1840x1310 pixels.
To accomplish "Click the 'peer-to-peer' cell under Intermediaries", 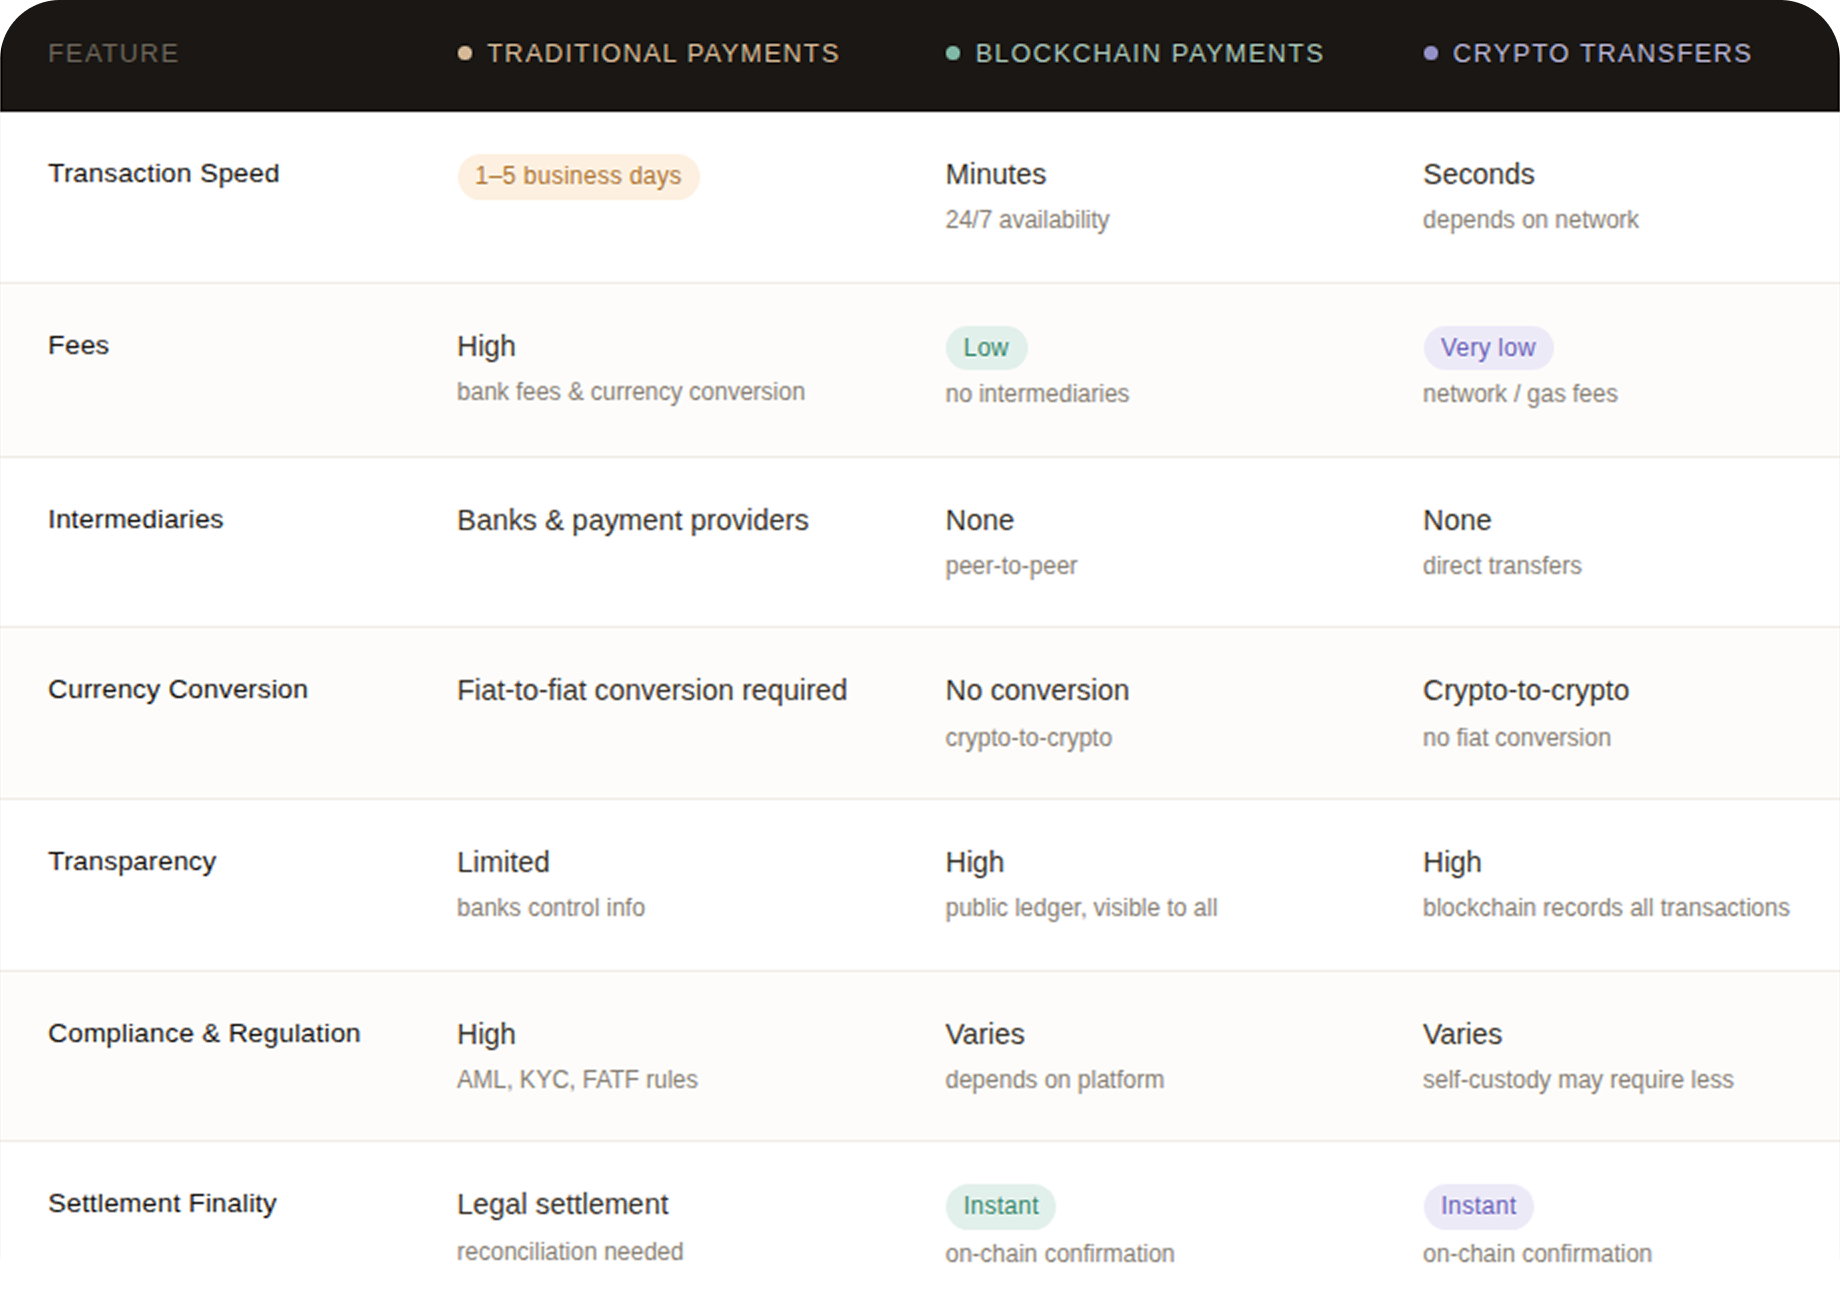I will [x=1011, y=565].
